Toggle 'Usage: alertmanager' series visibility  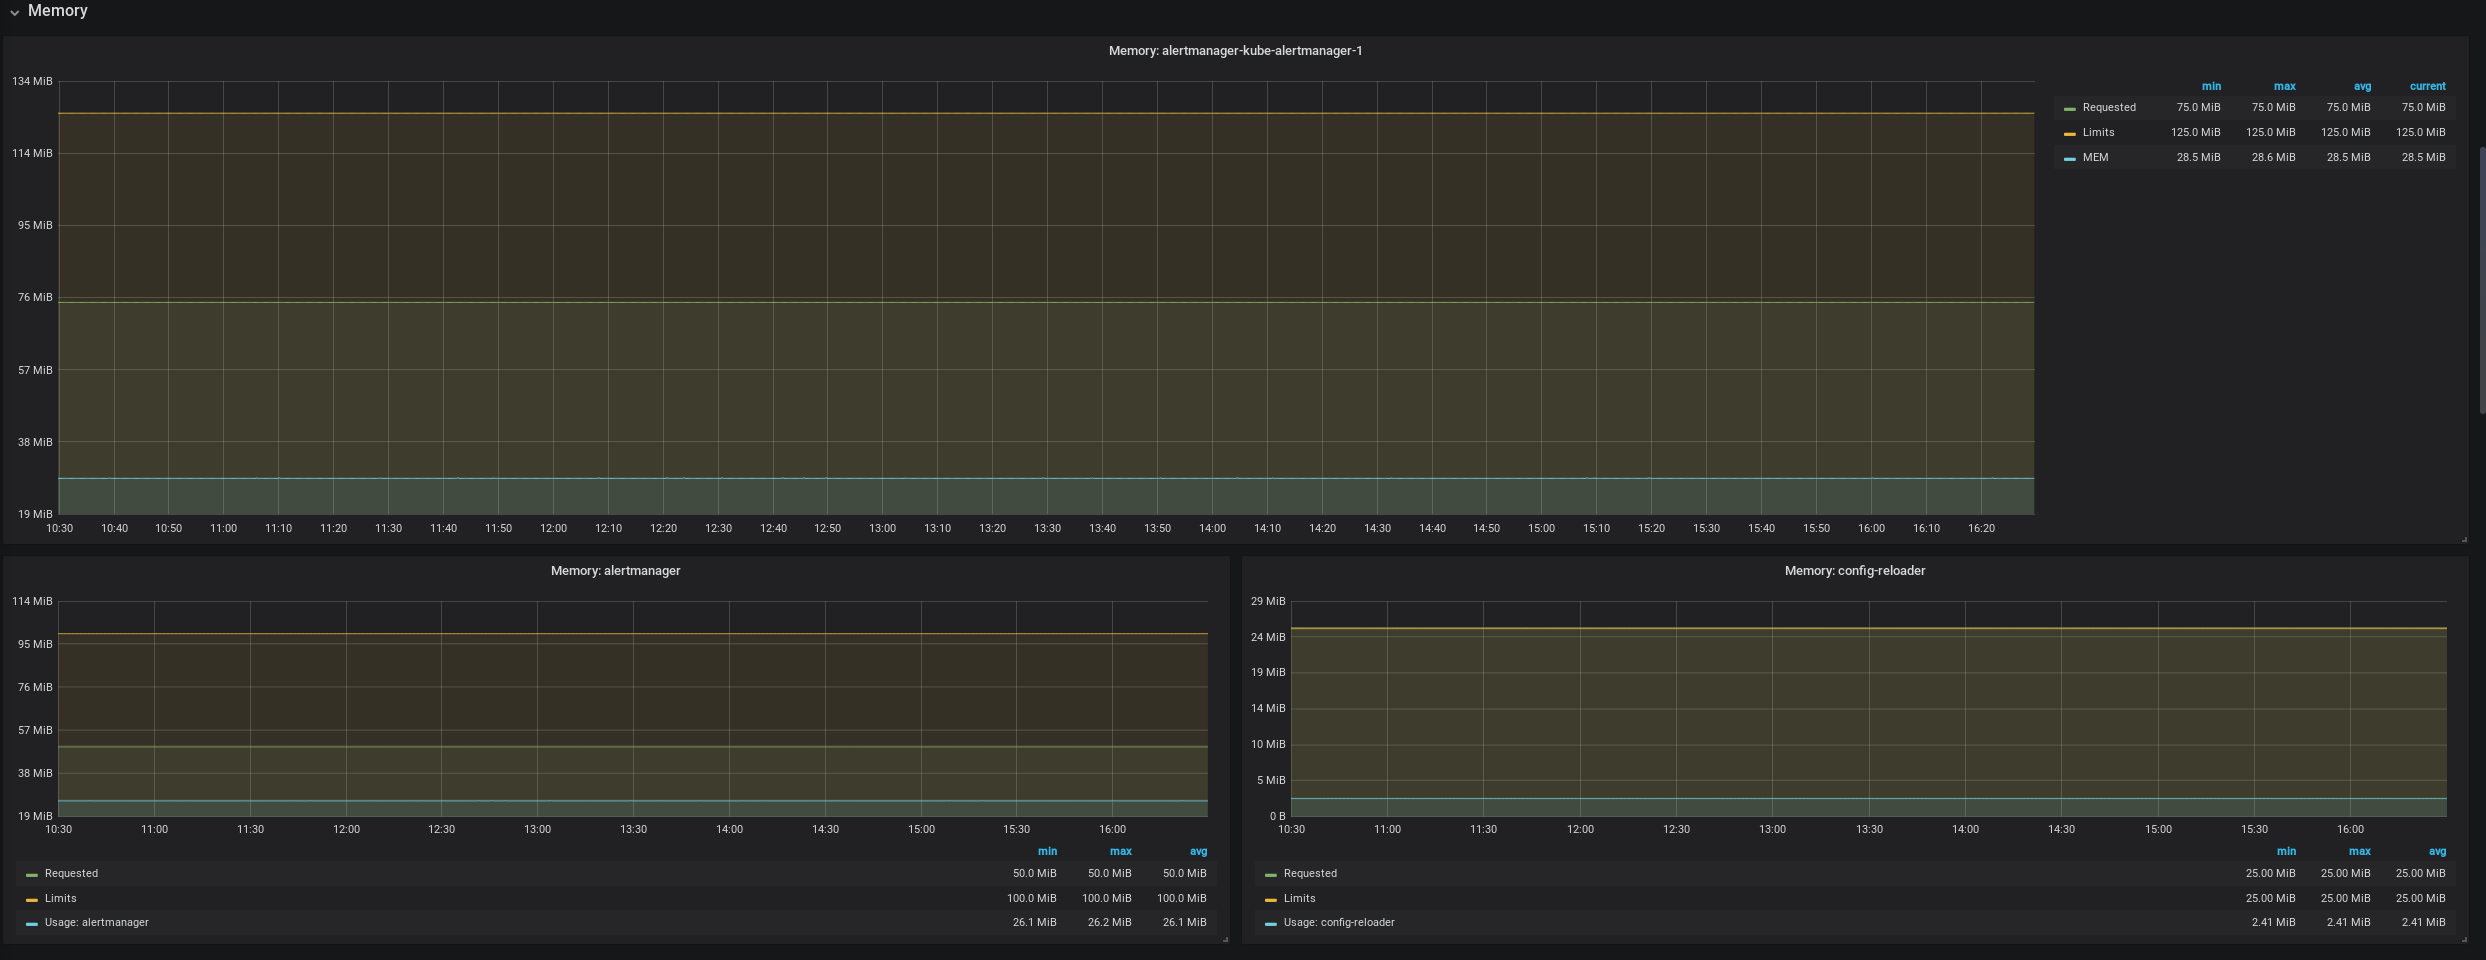pyautogui.click(x=96, y=923)
